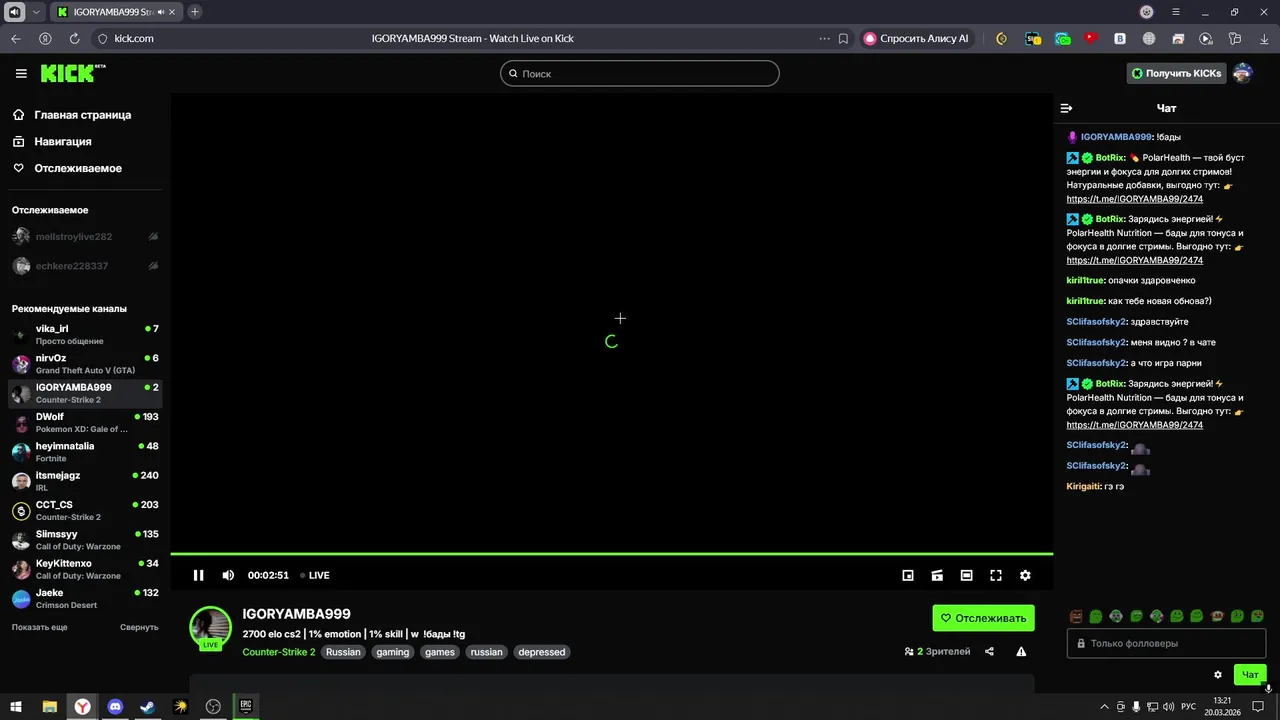Open the tab list dropdown arrow
This screenshot has height=720, width=1280.
(37, 12)
